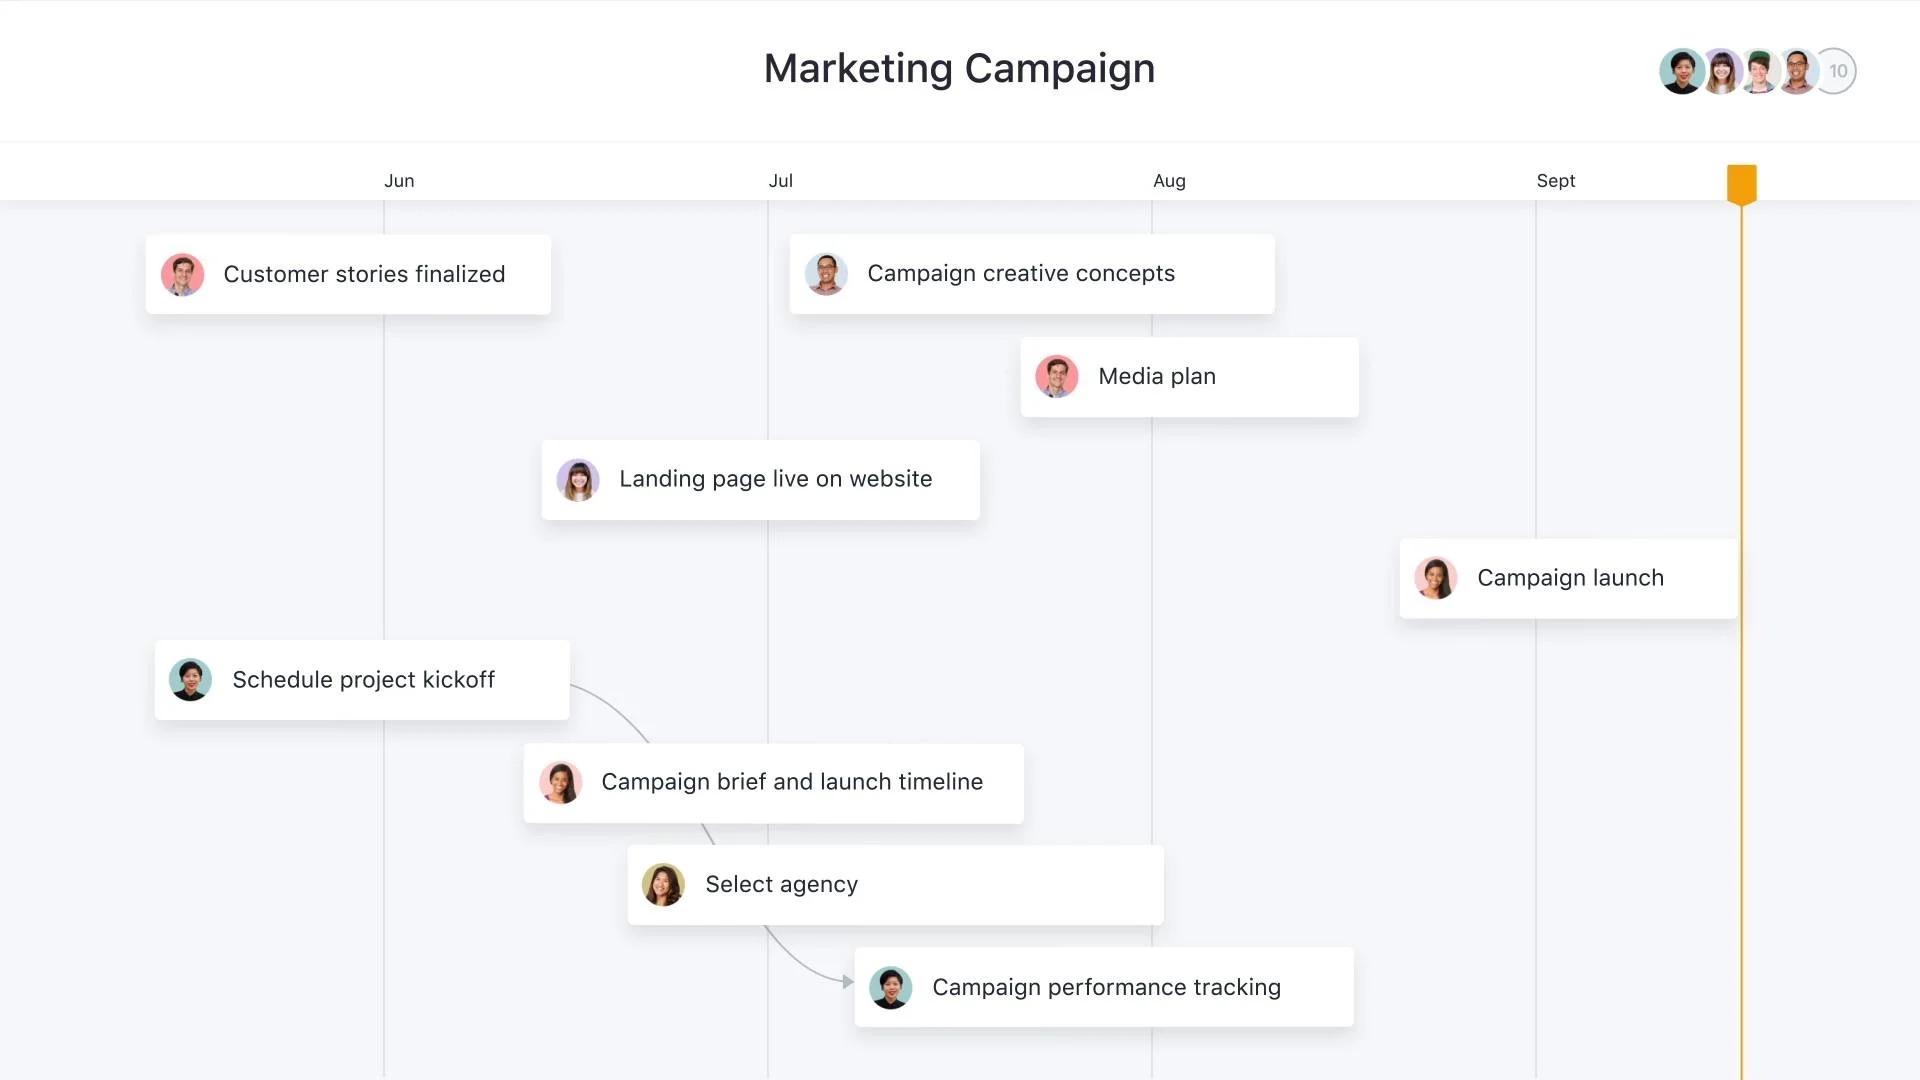Toggle visibility of Media plan card
1920x1080 pixels.
point(1187,376)
